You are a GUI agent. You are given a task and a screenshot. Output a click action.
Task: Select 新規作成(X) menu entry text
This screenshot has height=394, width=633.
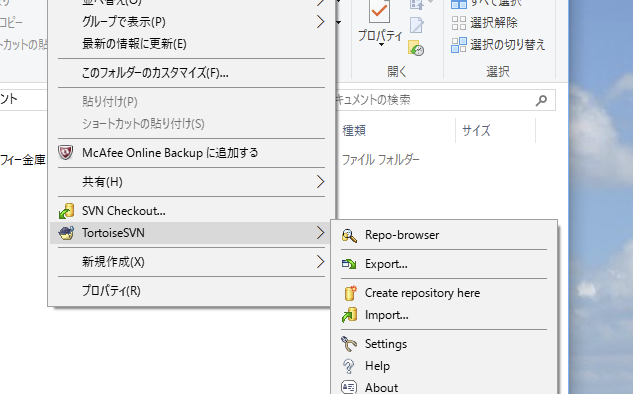coord(113,262)
